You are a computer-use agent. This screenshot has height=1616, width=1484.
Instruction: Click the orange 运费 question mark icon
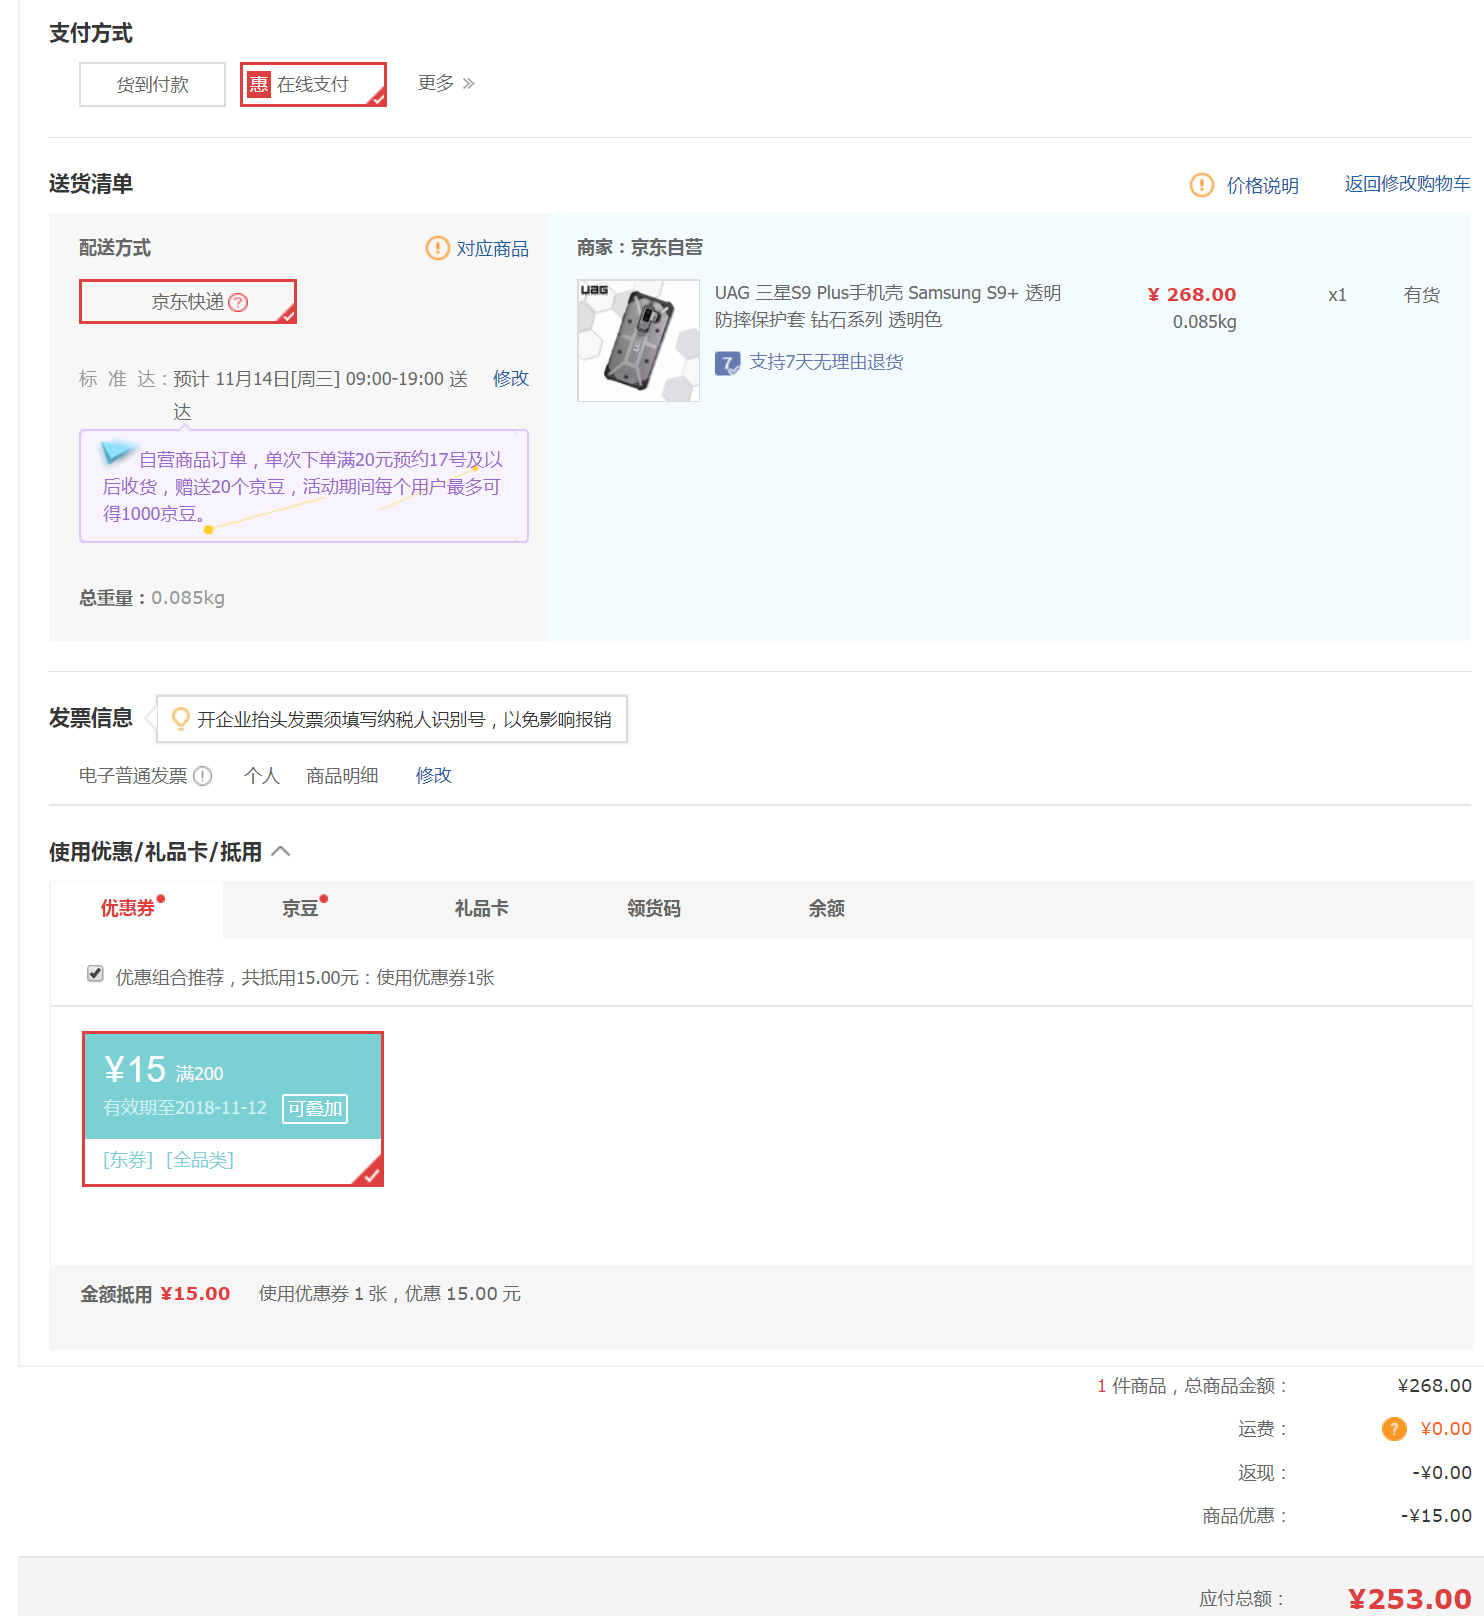tap(1394, 1429)
